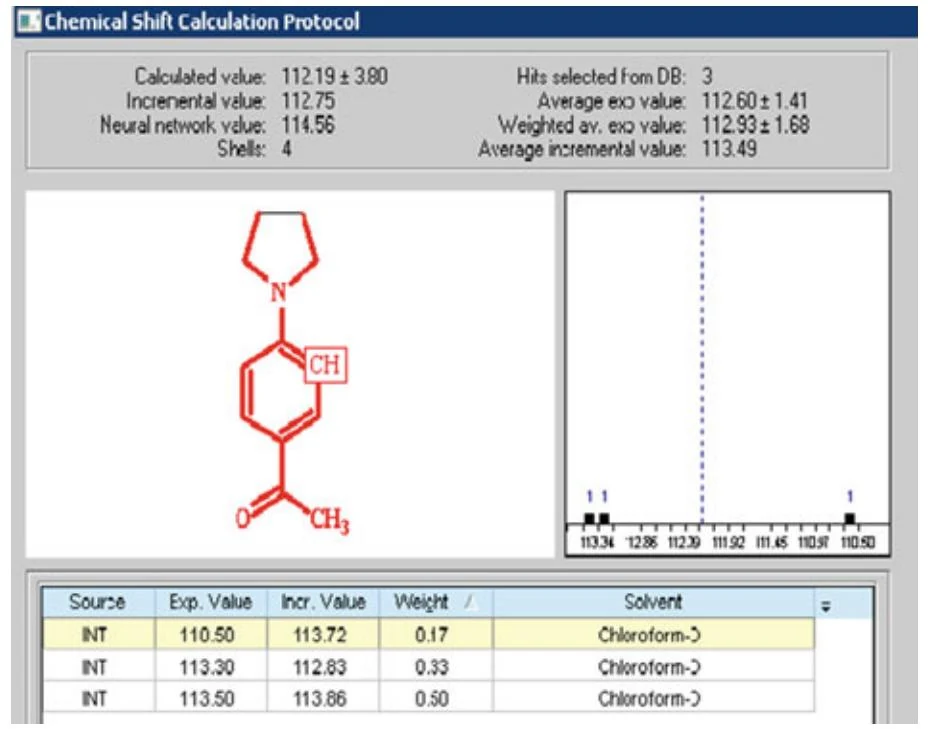The image size is (929, 729).
Task: Click the Average exp value 112.60 ± 1.41
Action: coord(754,101)
